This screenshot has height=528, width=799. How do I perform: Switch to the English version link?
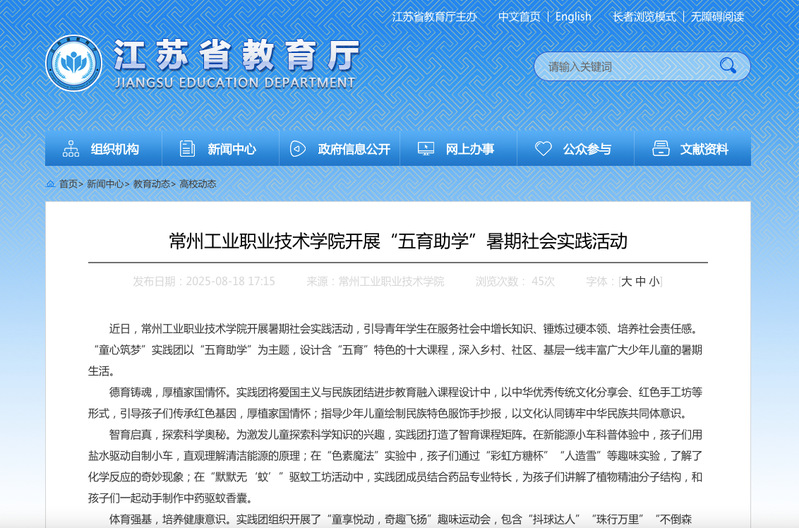573,17
